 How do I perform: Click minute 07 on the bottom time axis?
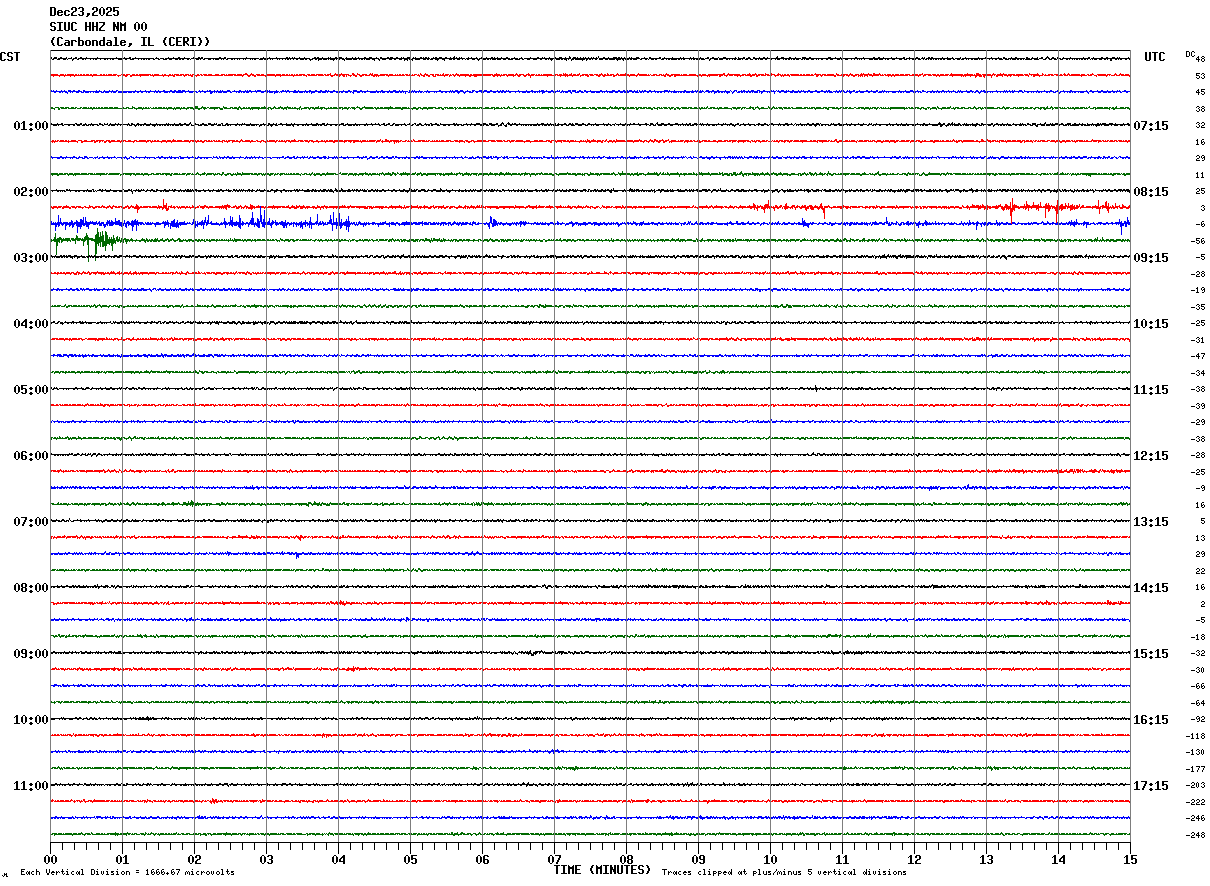click(x=554, y=860)
